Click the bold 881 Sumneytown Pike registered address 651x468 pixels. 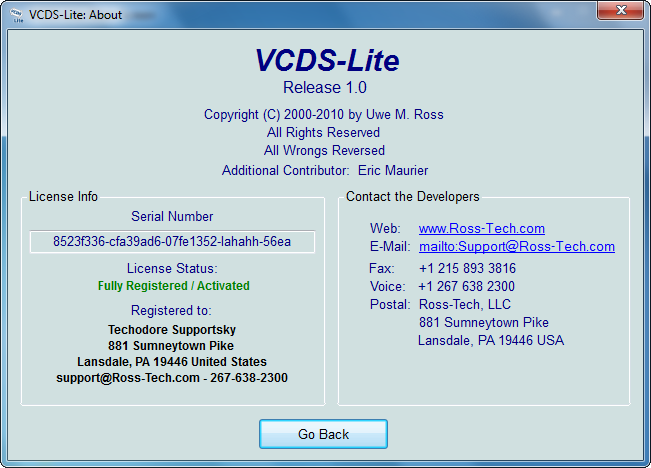(x=171, y=345)
